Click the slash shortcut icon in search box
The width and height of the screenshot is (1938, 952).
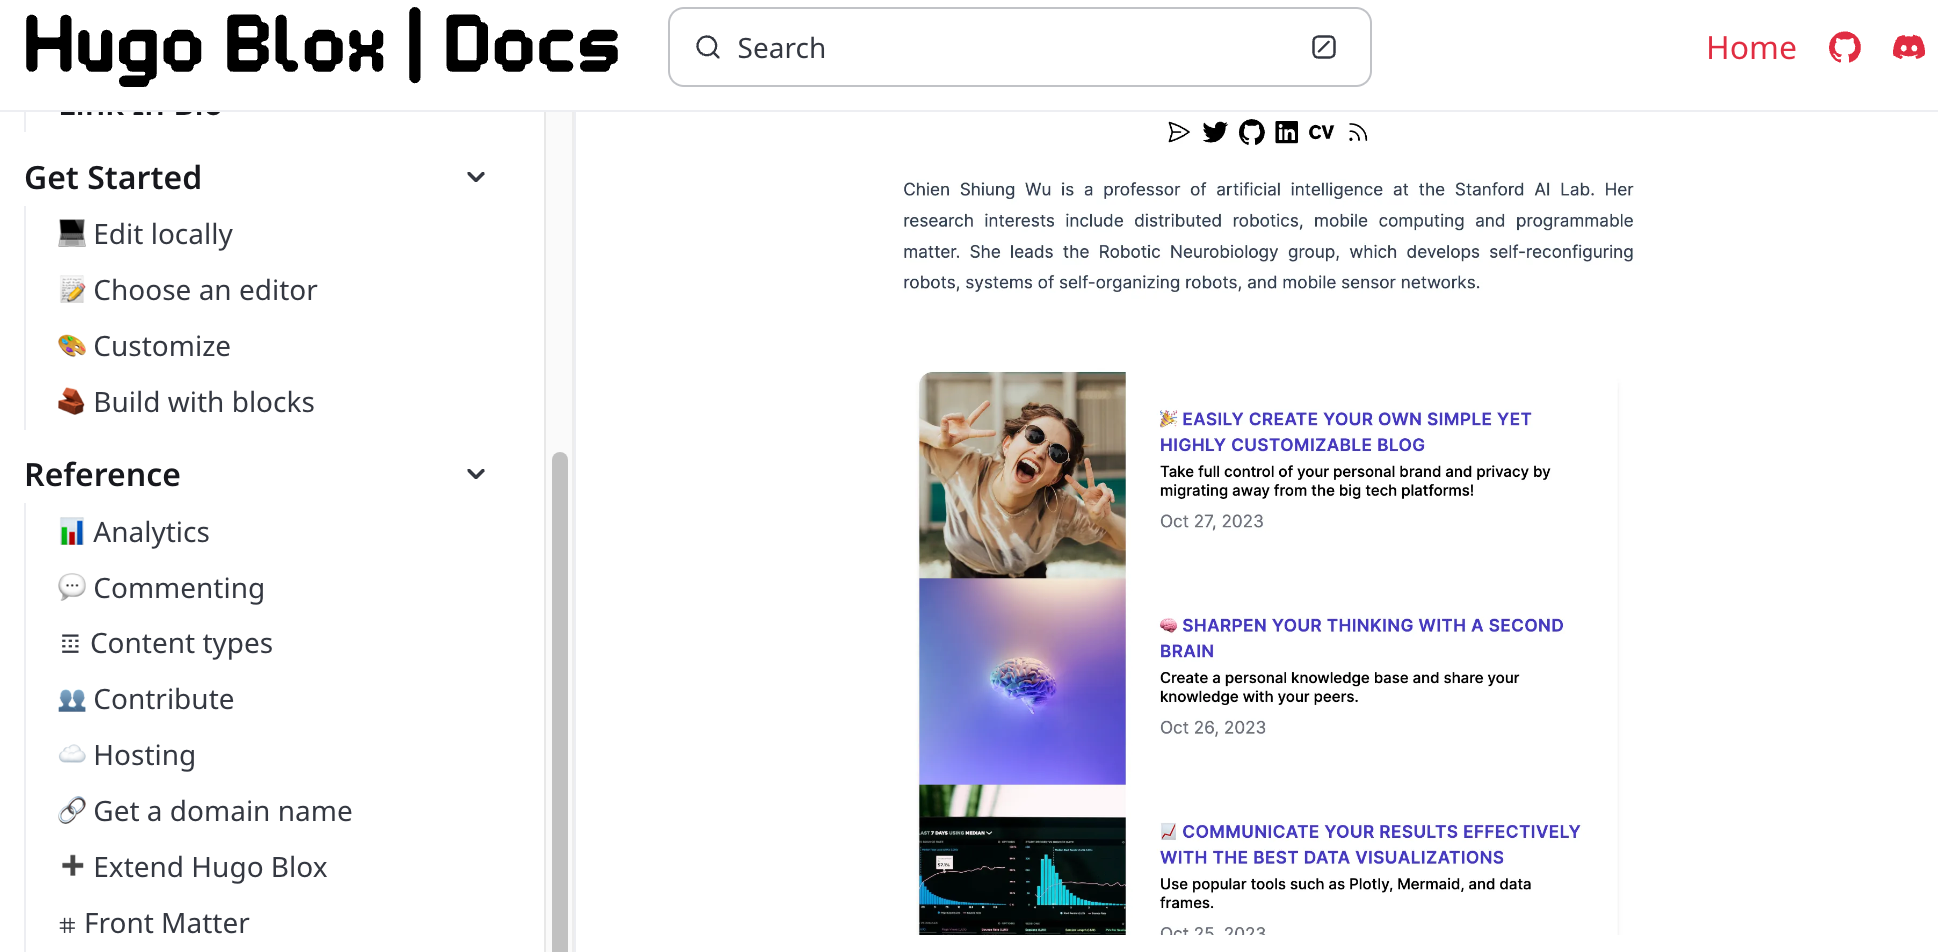tap(1323, 47)
